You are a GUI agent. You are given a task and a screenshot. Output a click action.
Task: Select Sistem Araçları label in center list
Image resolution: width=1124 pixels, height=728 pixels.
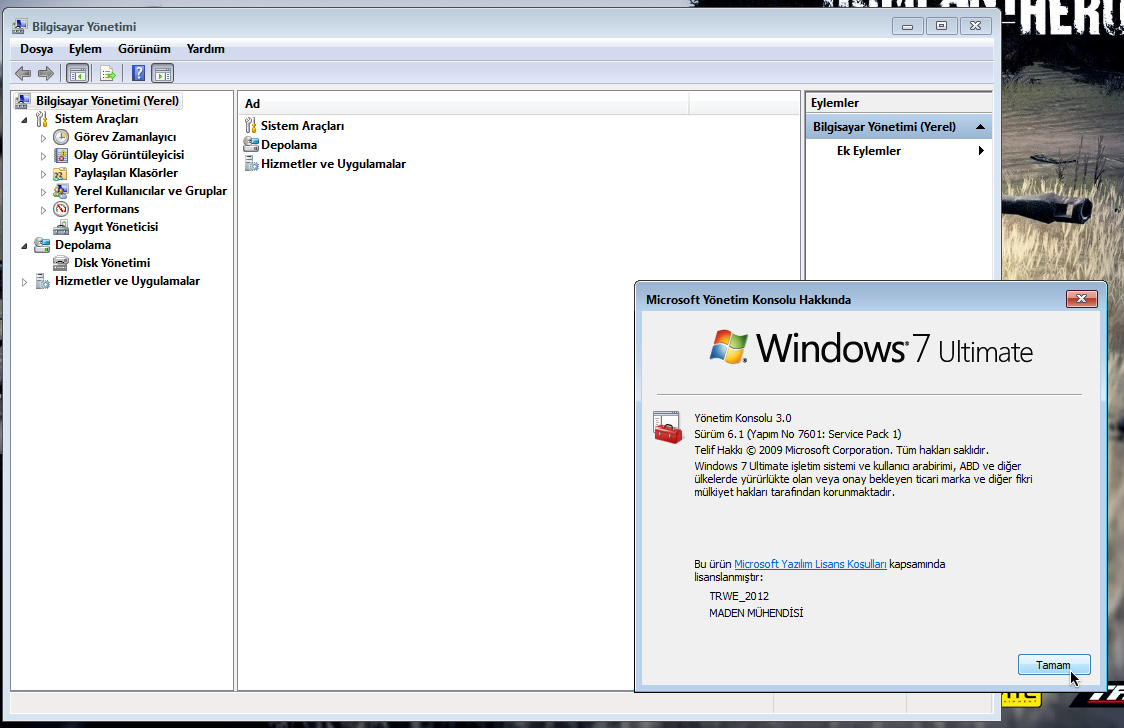tap(303, 125)
